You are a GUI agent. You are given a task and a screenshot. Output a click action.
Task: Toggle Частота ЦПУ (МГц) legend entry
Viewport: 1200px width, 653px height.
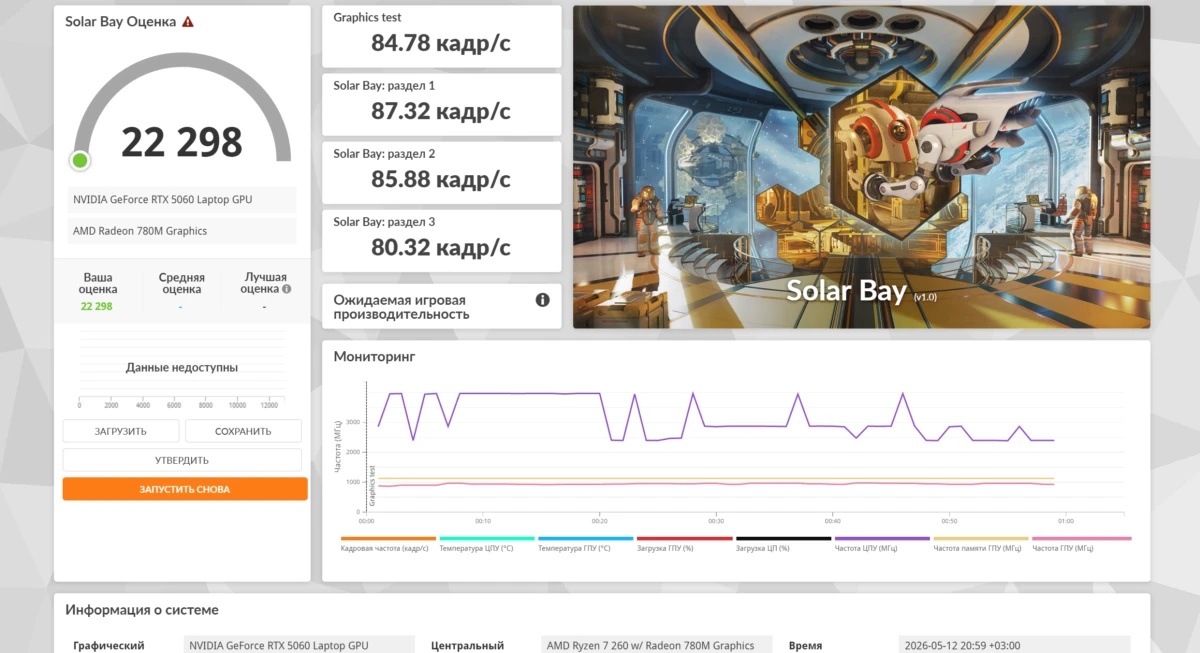pyautogui.click(x=880, y=544)
